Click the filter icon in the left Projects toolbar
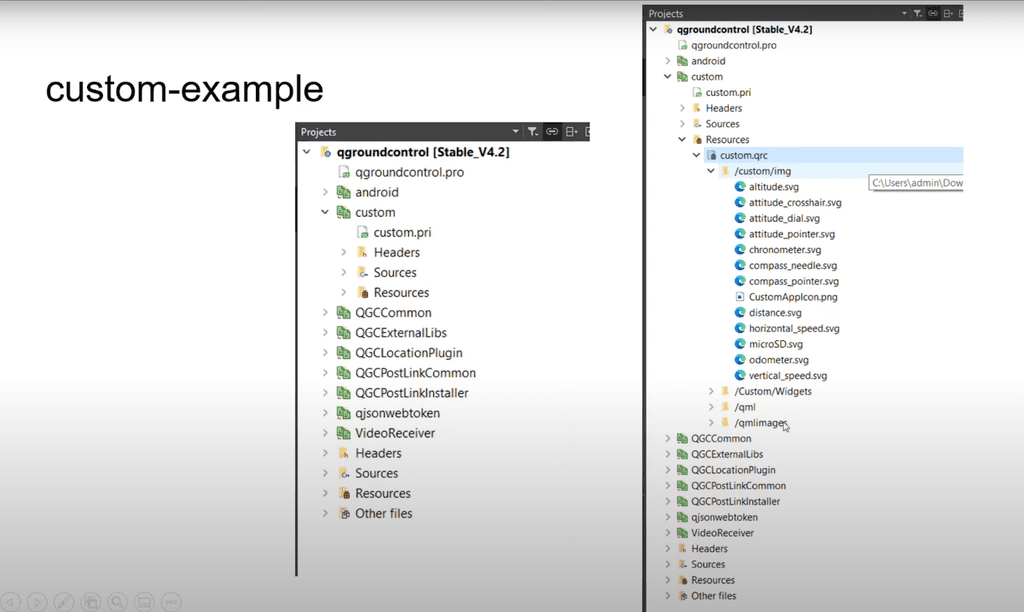This screenshot has height=612, width=1024. point(533,131)
